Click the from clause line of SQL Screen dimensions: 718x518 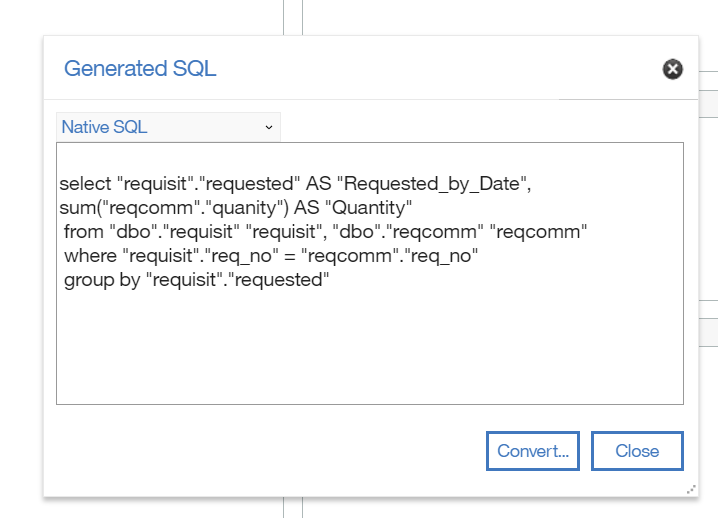325,232
